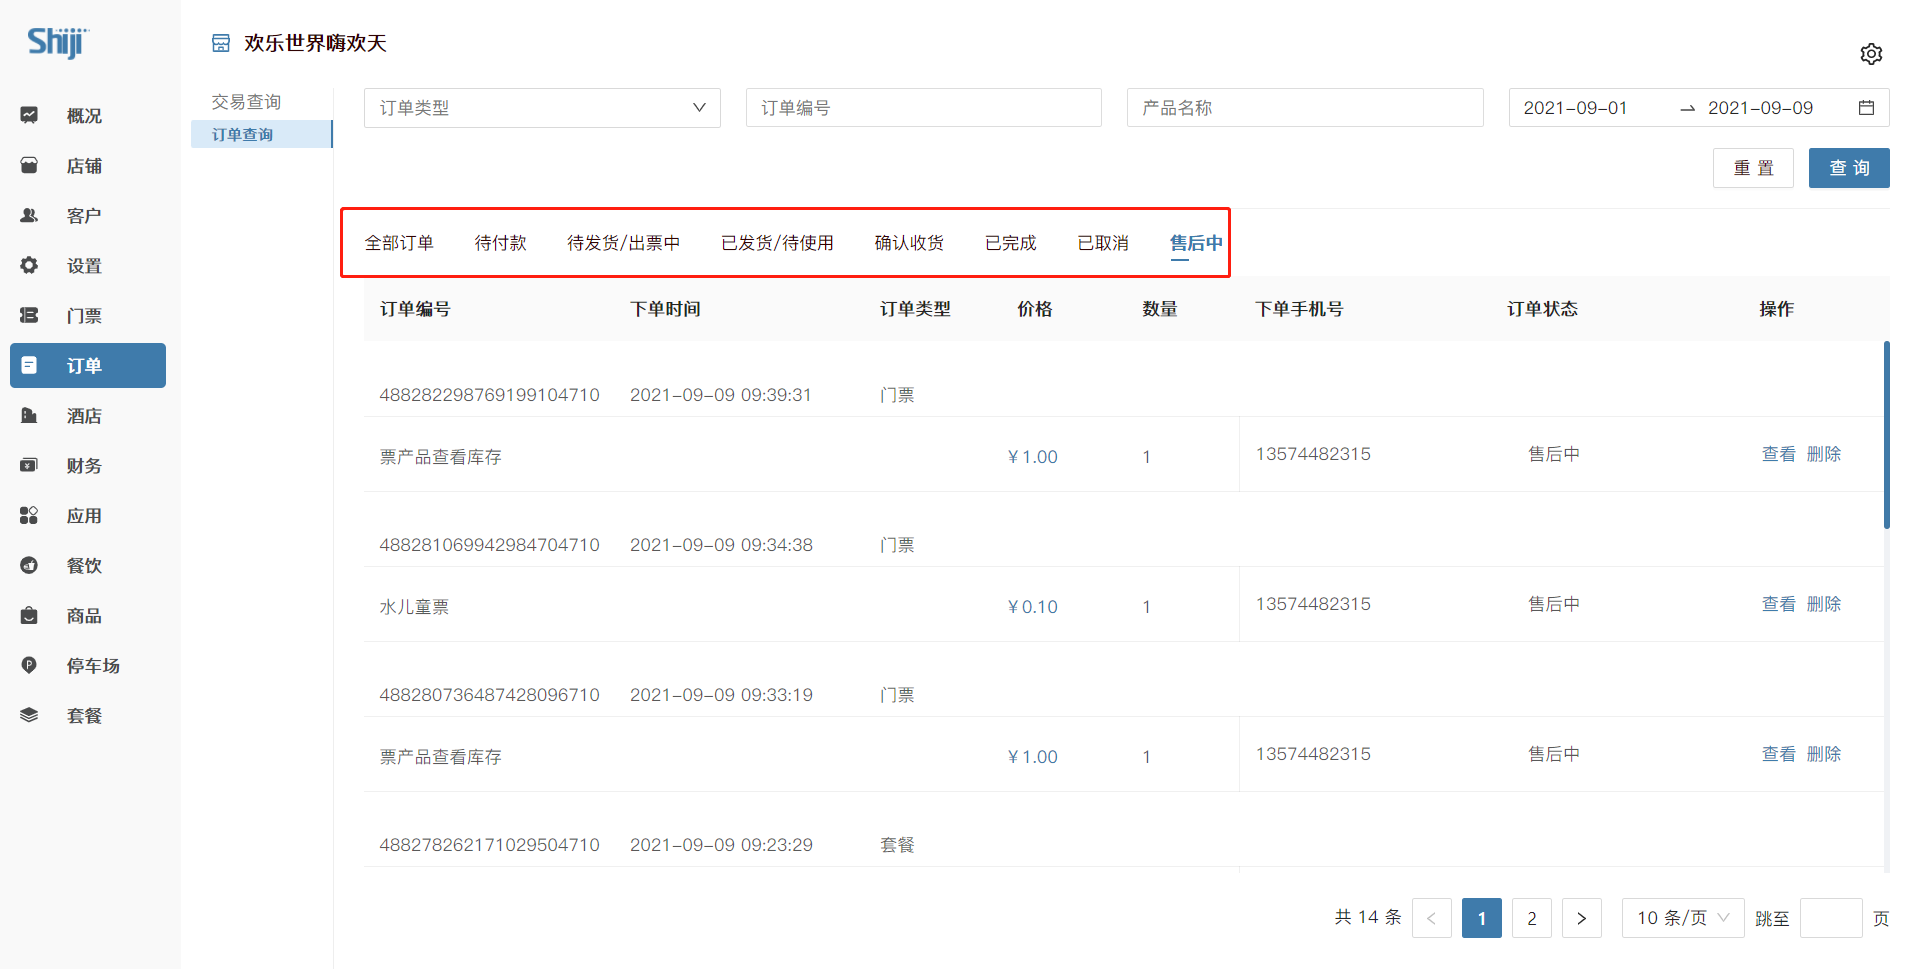Viewport: 1920px width, 969px height.
Task: Click the timestamp 2021-09-09 09:39:31
Action: (x=721, y=395)
